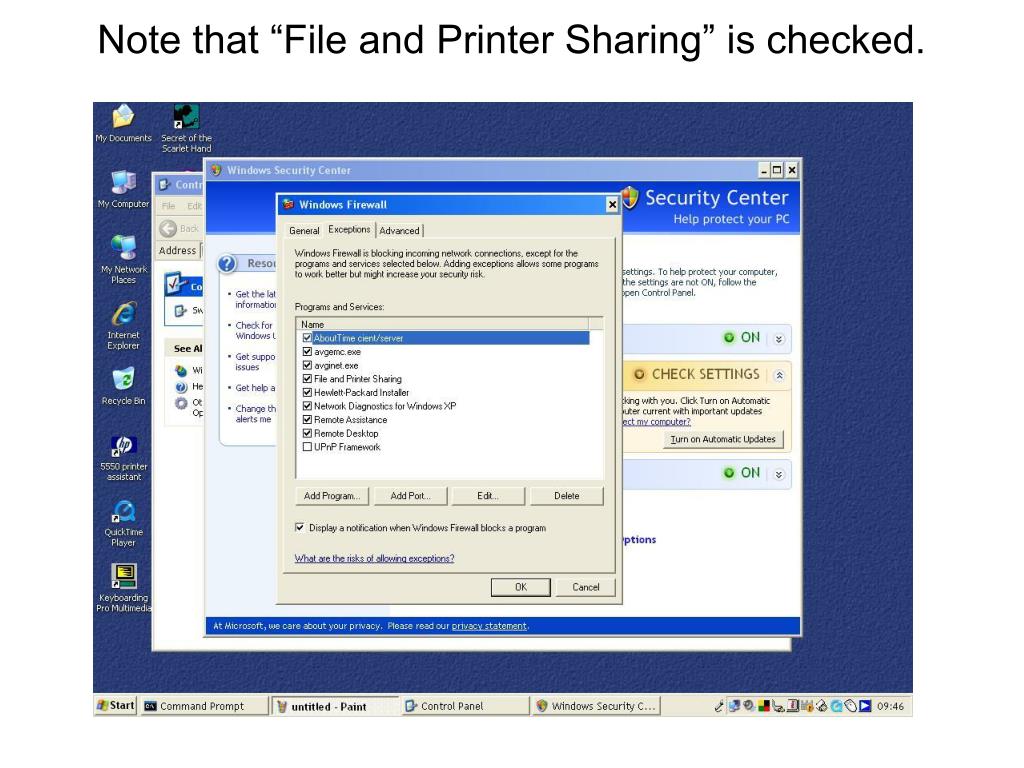Uncheck AboutTime client/server exception
Screen dimensions: 1024x768
click(307, 338)
